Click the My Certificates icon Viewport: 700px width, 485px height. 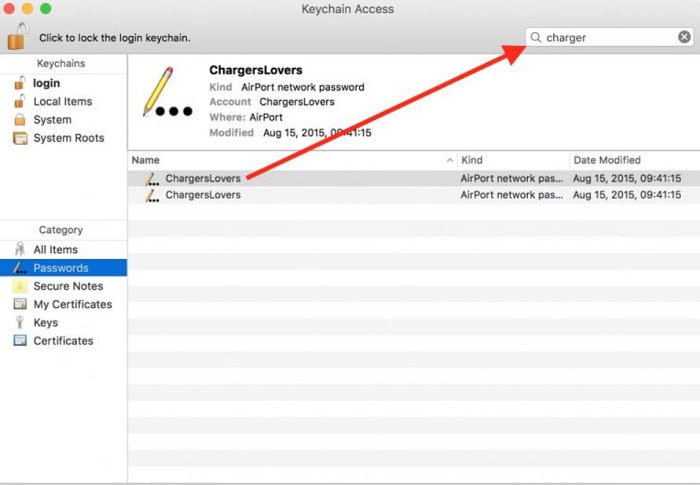point(20,304)
